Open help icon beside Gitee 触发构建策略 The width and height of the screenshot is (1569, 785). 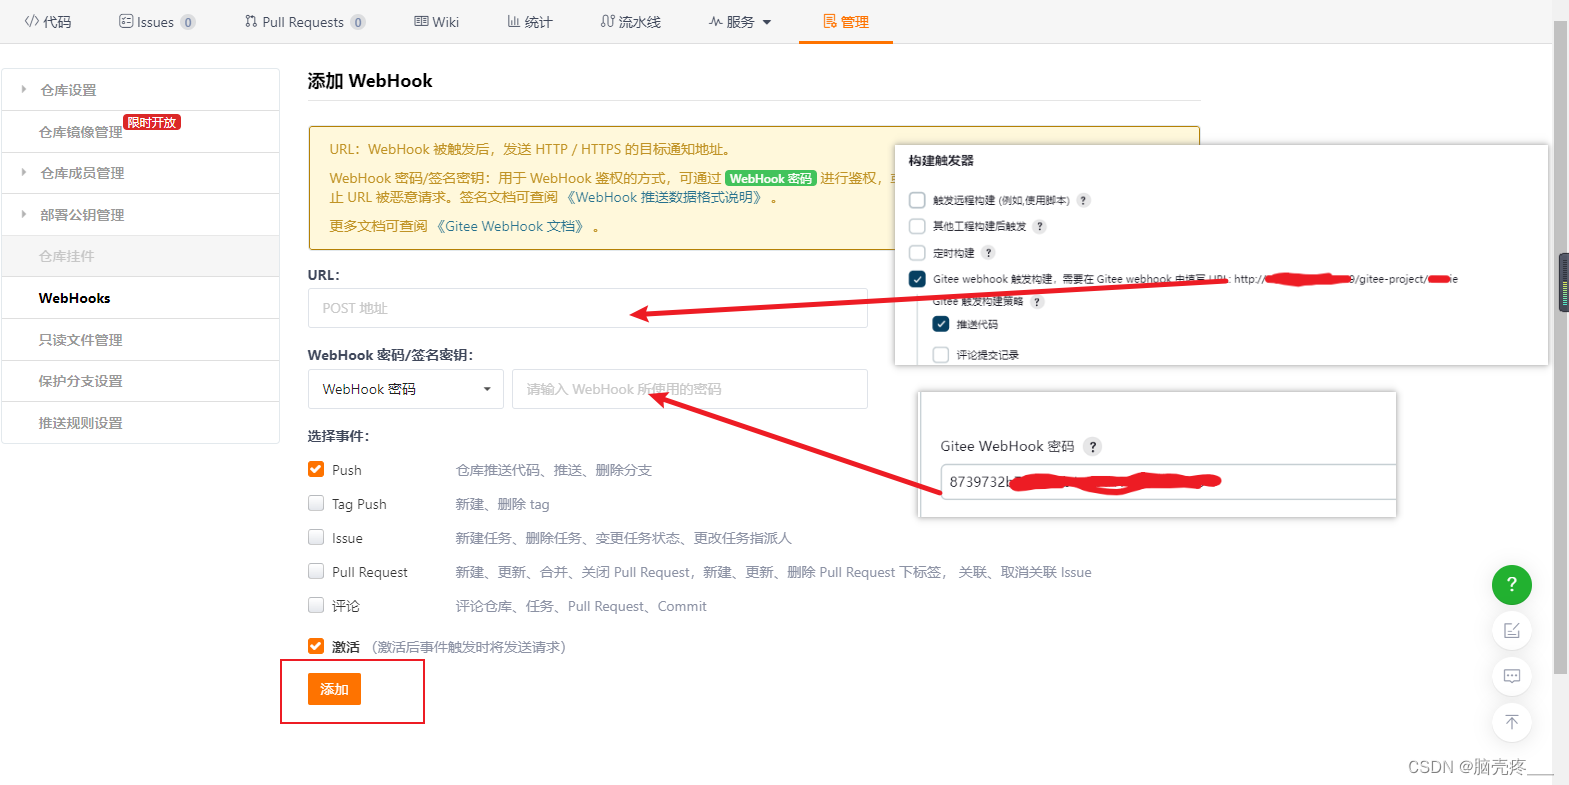[1037, 301]
